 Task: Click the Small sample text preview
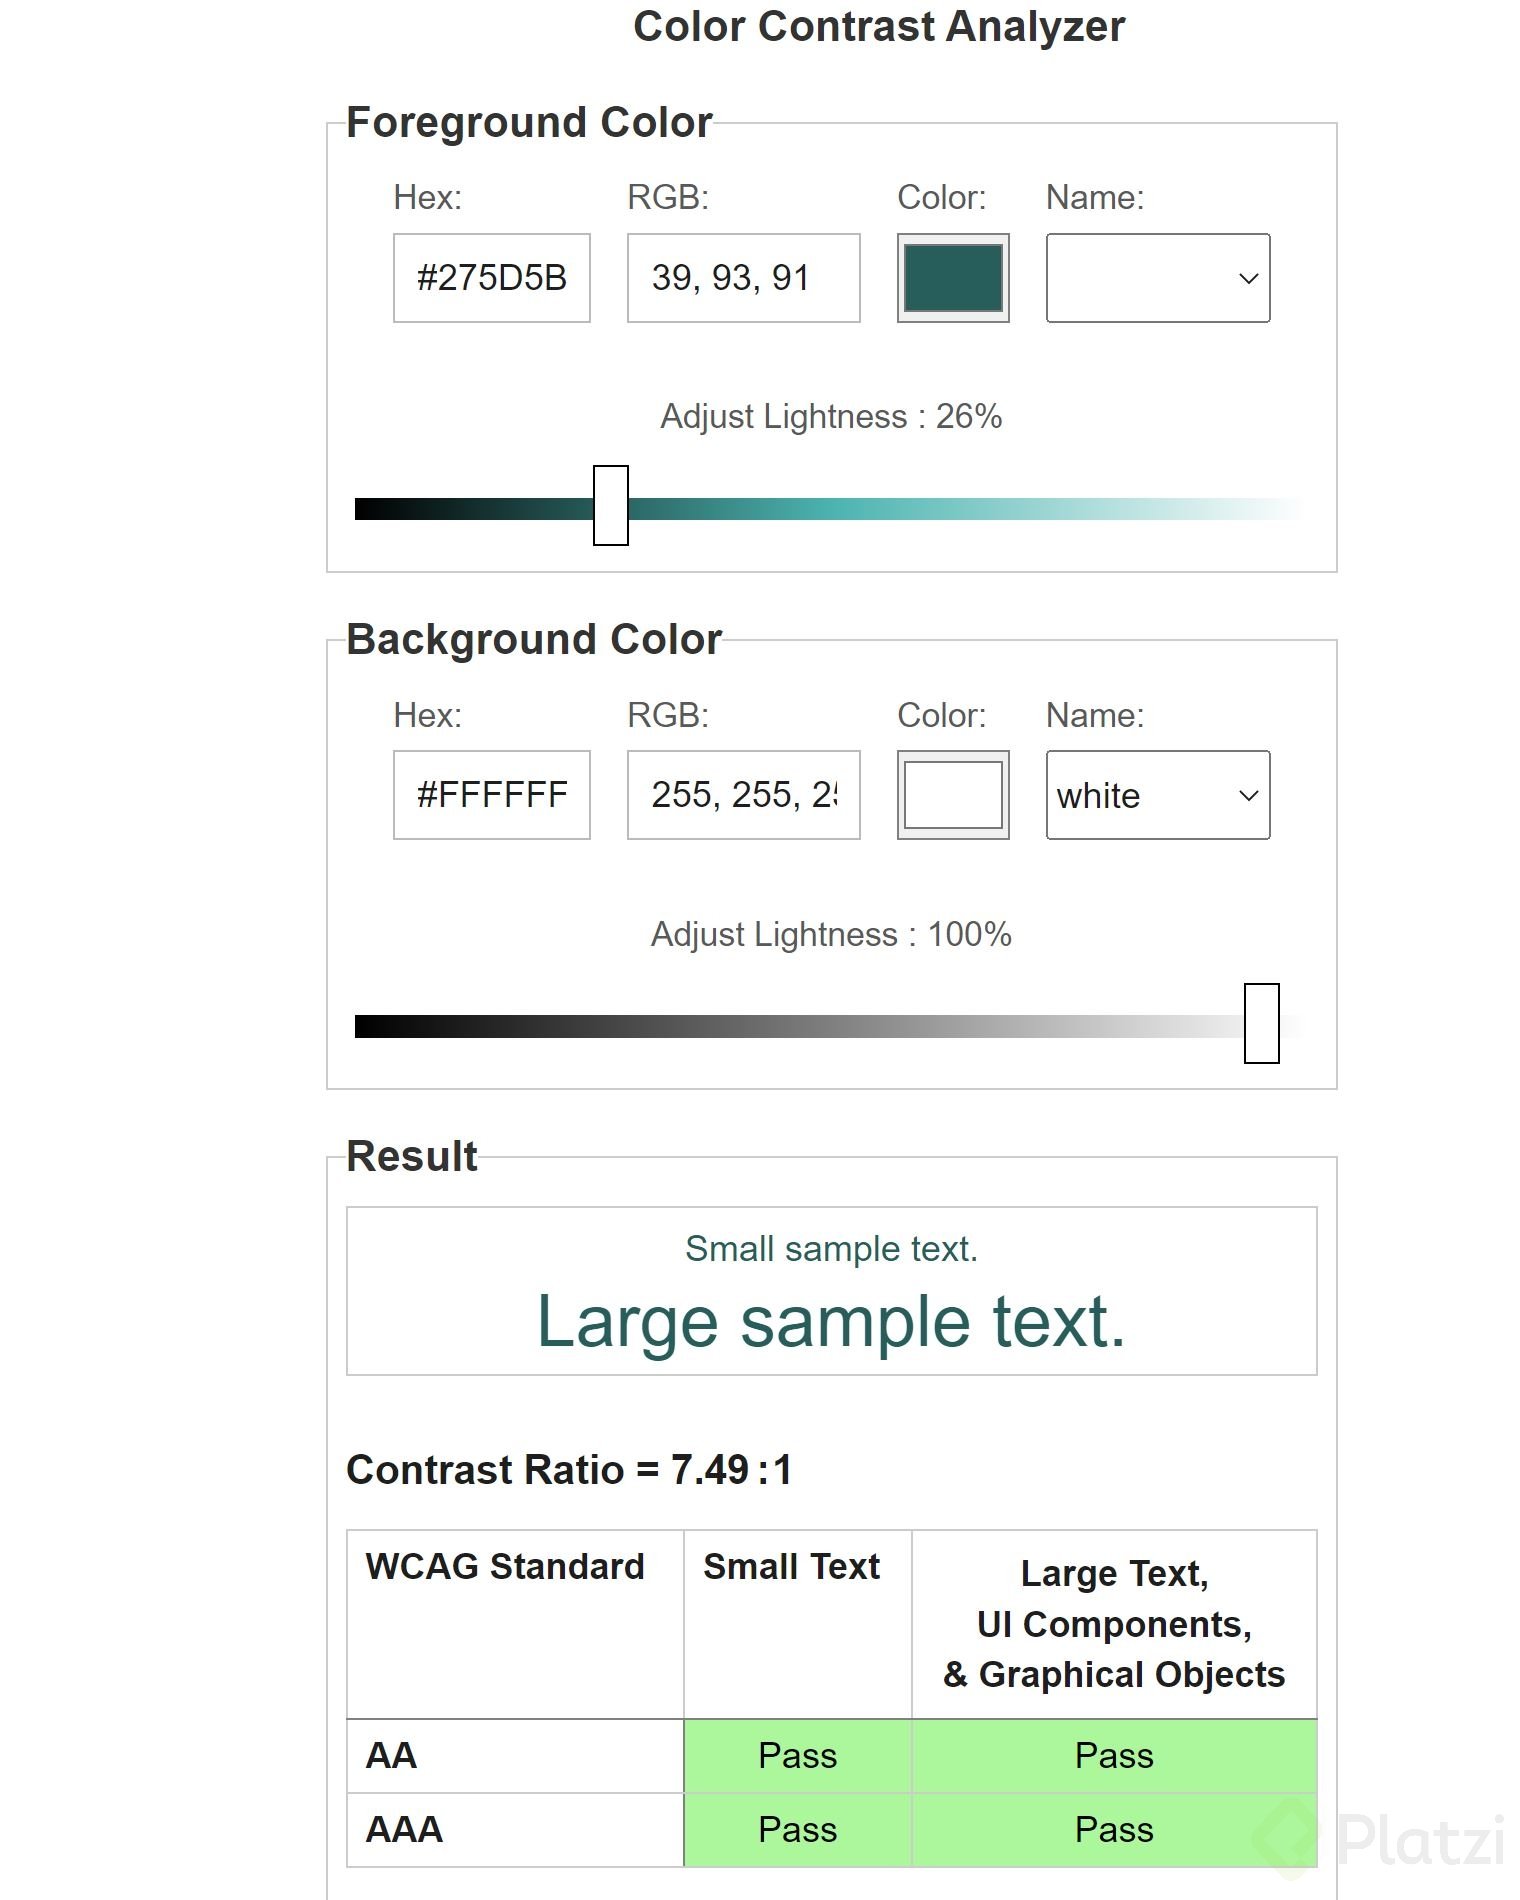click(831, 1249)
